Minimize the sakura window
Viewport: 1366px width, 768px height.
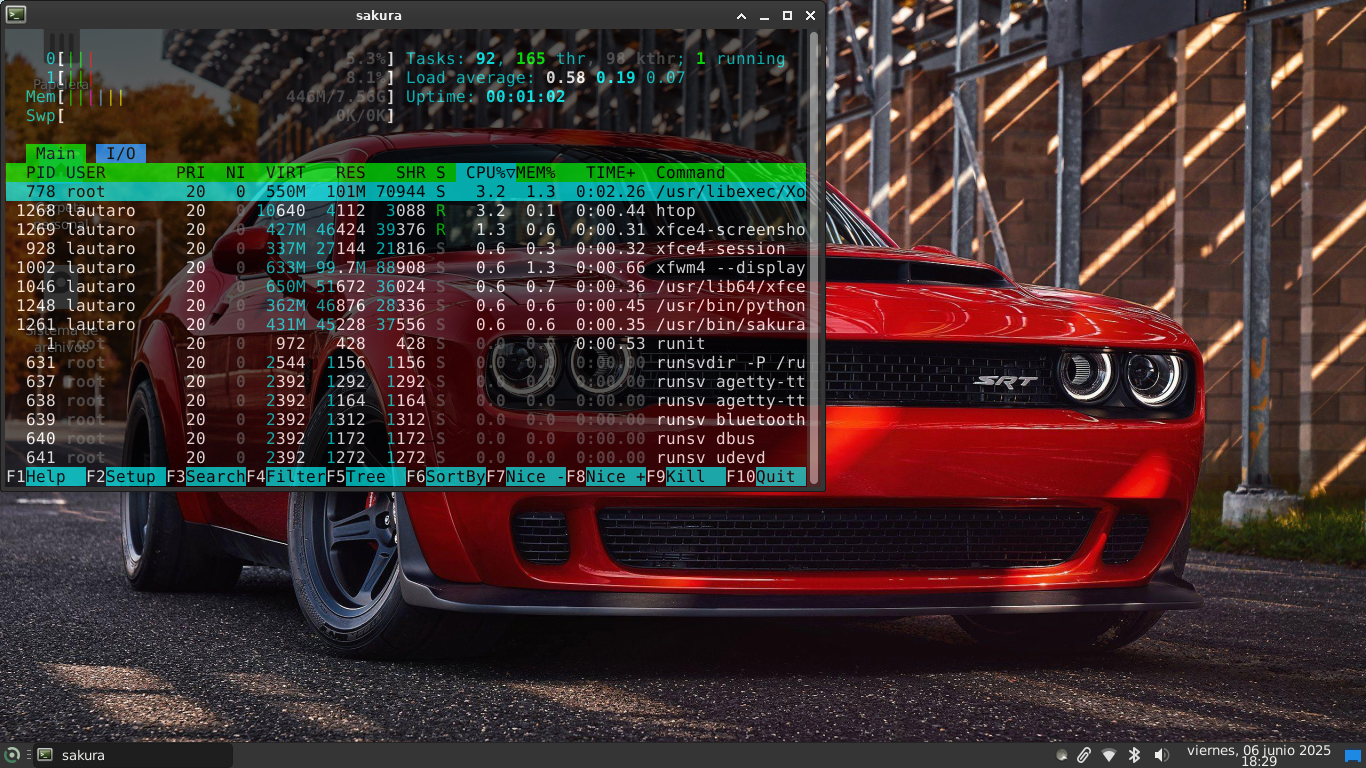pos(764,16)
